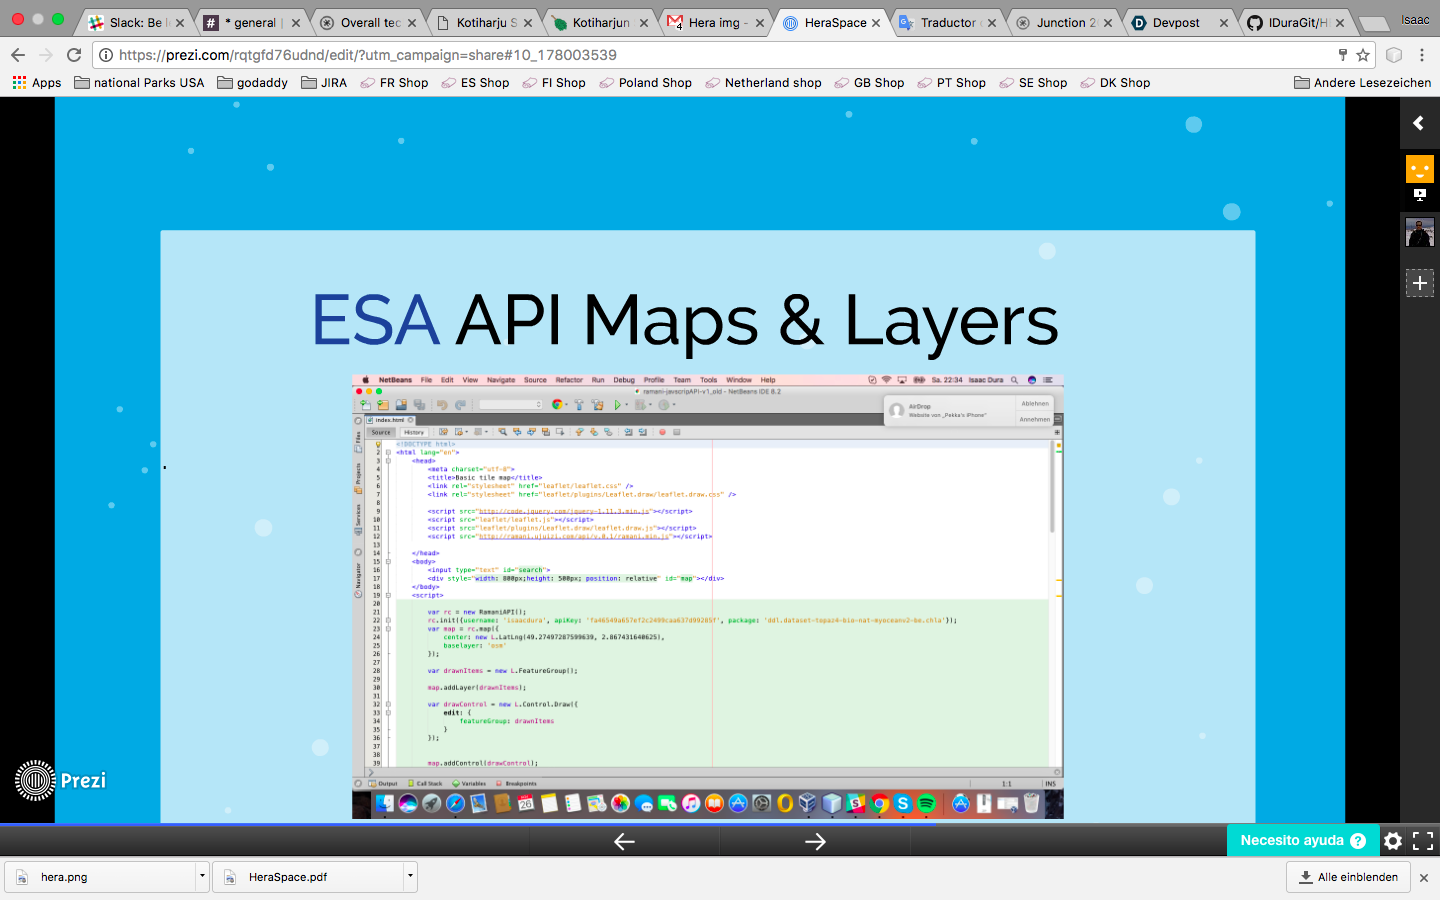Add a collaborator with the plus button
This screenshot has width=1440, height=900.
[1420, 283]
